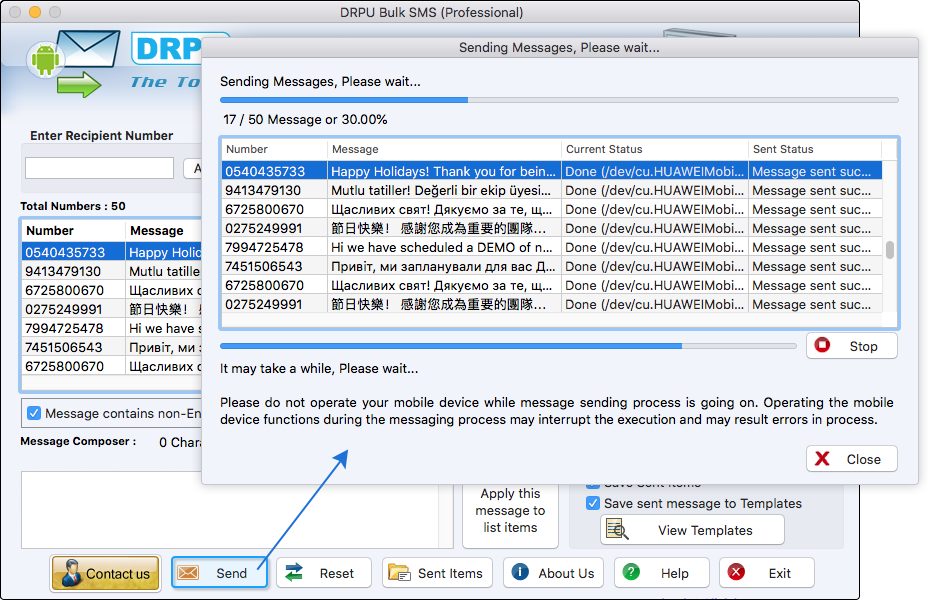The width and height of the screenshot is (940, 600).
Task: Click Message column header in main window list
Action: tap(163, 231)
